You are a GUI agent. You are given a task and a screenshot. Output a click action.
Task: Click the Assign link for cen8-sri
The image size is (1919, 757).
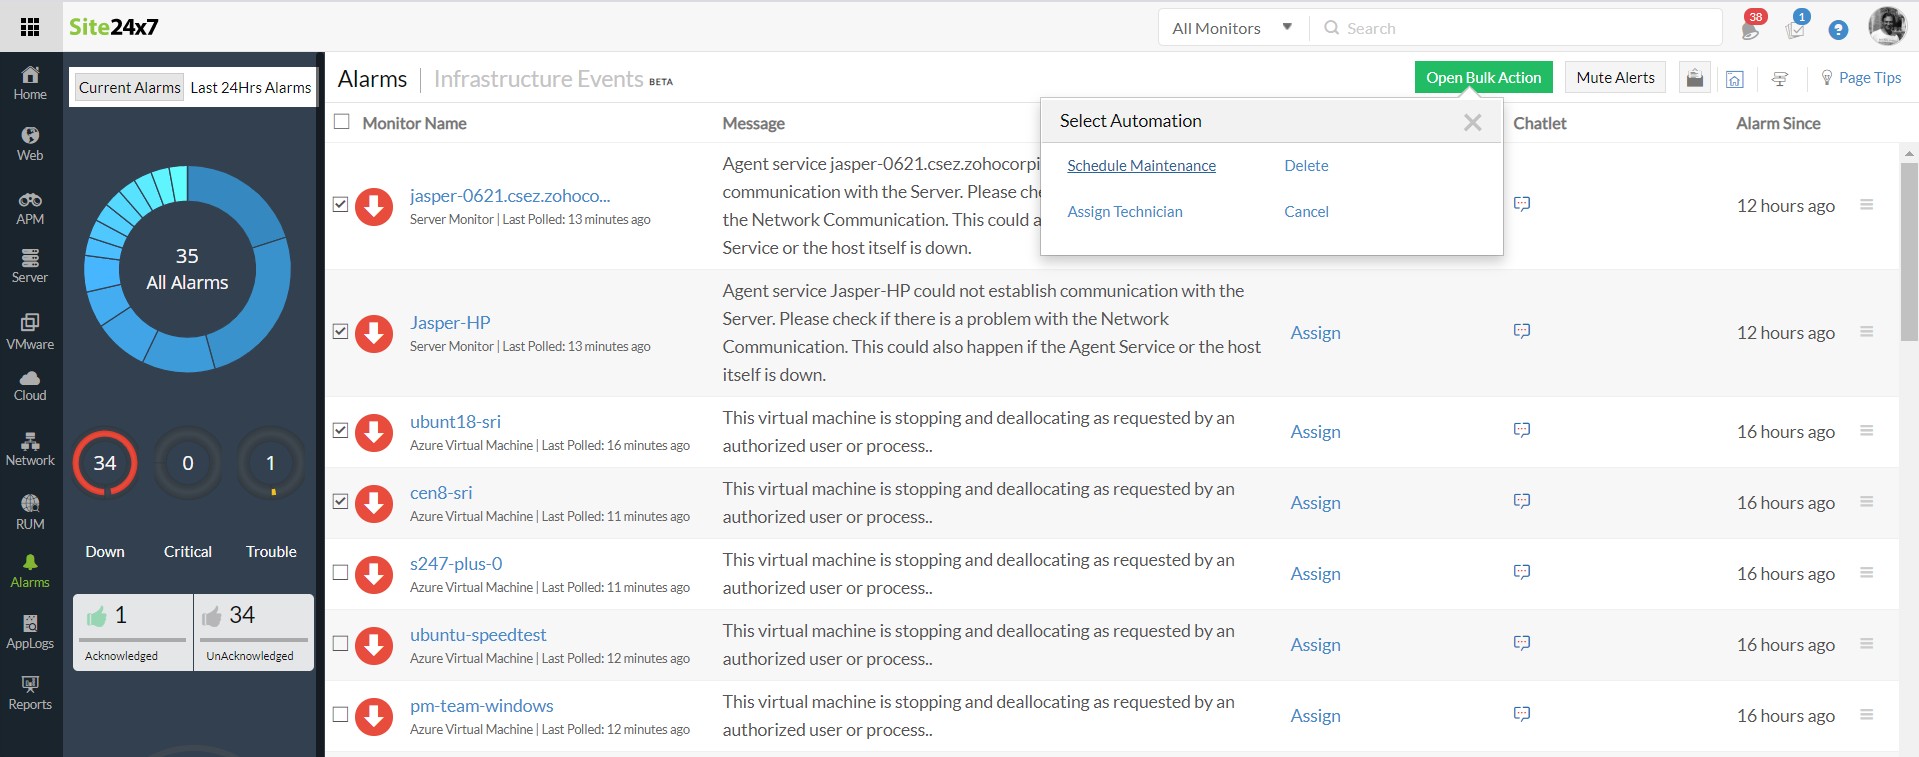1315,503
